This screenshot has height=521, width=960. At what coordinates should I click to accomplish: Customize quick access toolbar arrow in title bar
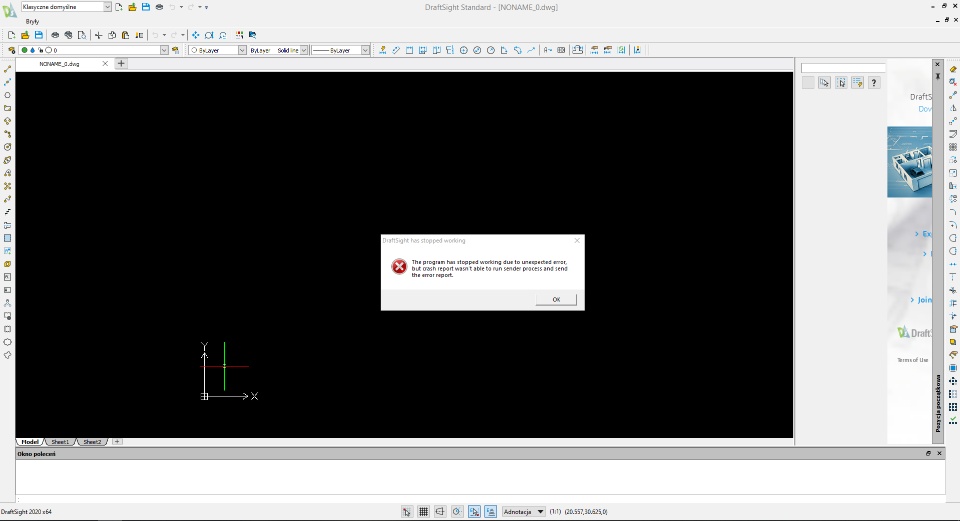click(x=206, y=7)
